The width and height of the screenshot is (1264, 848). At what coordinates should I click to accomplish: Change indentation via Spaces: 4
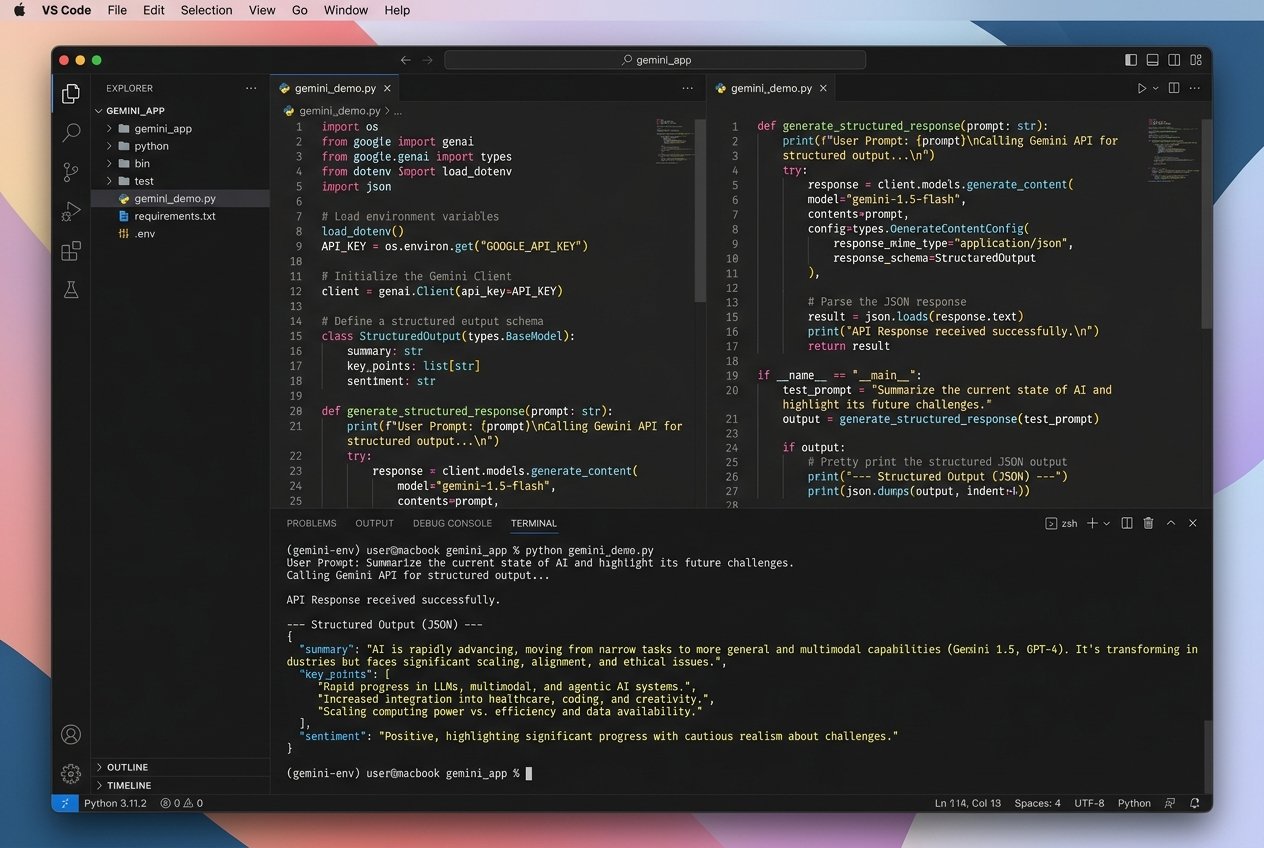[x=1037, y=803]
